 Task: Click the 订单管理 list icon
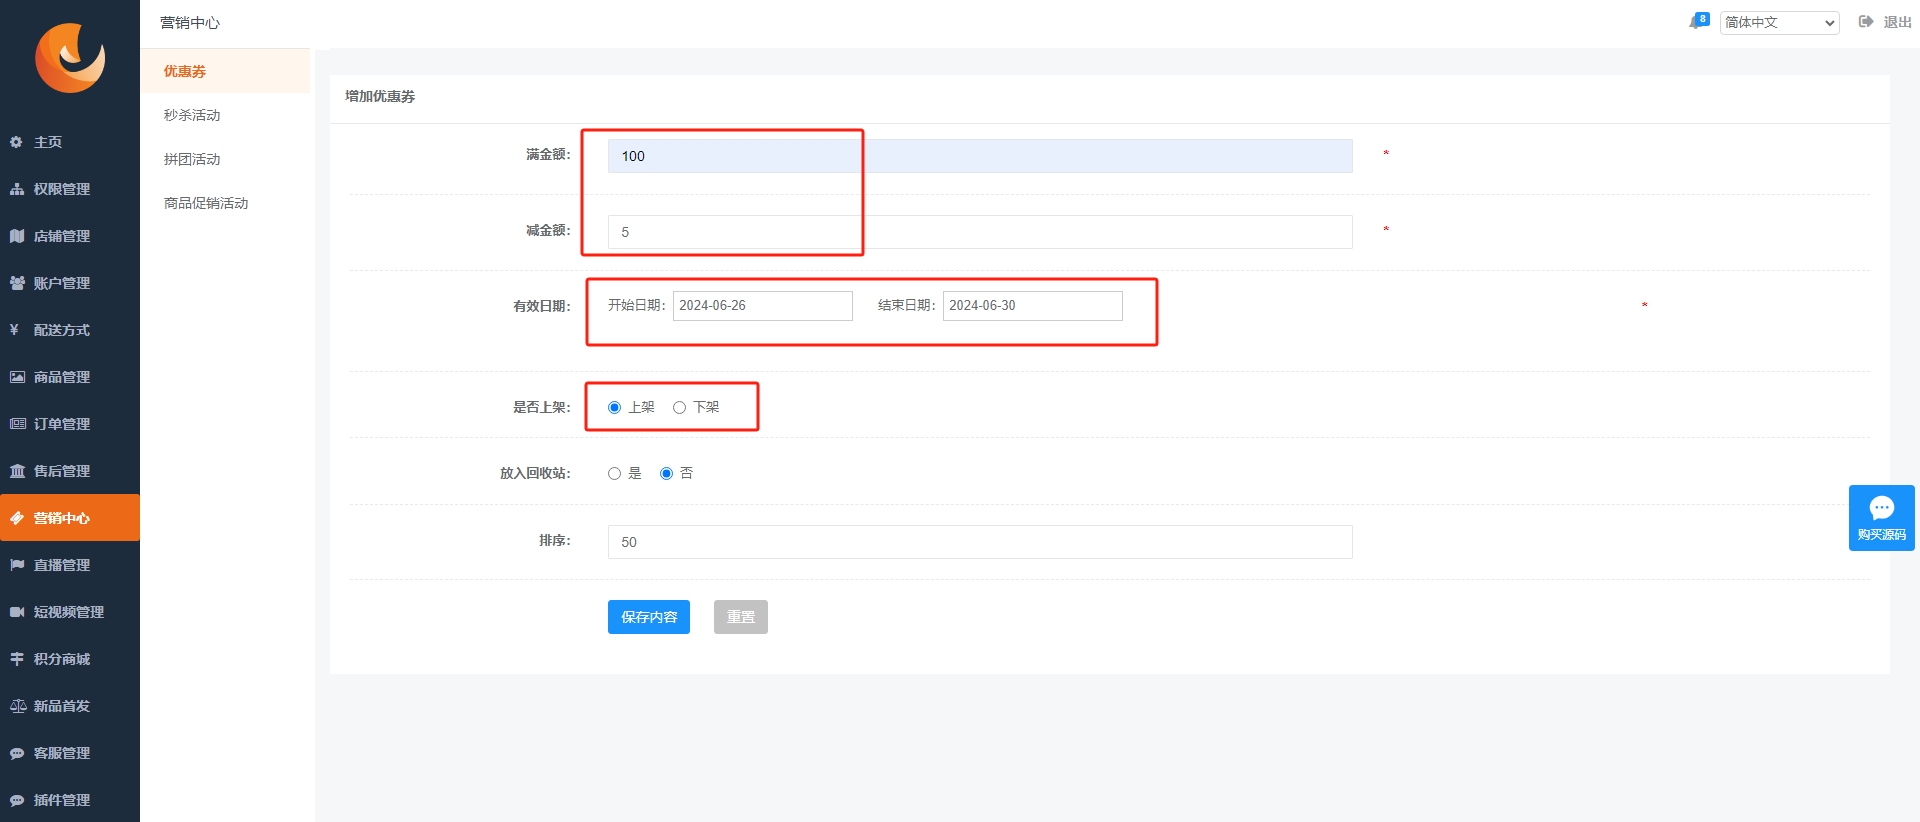[x=17, y=424]
